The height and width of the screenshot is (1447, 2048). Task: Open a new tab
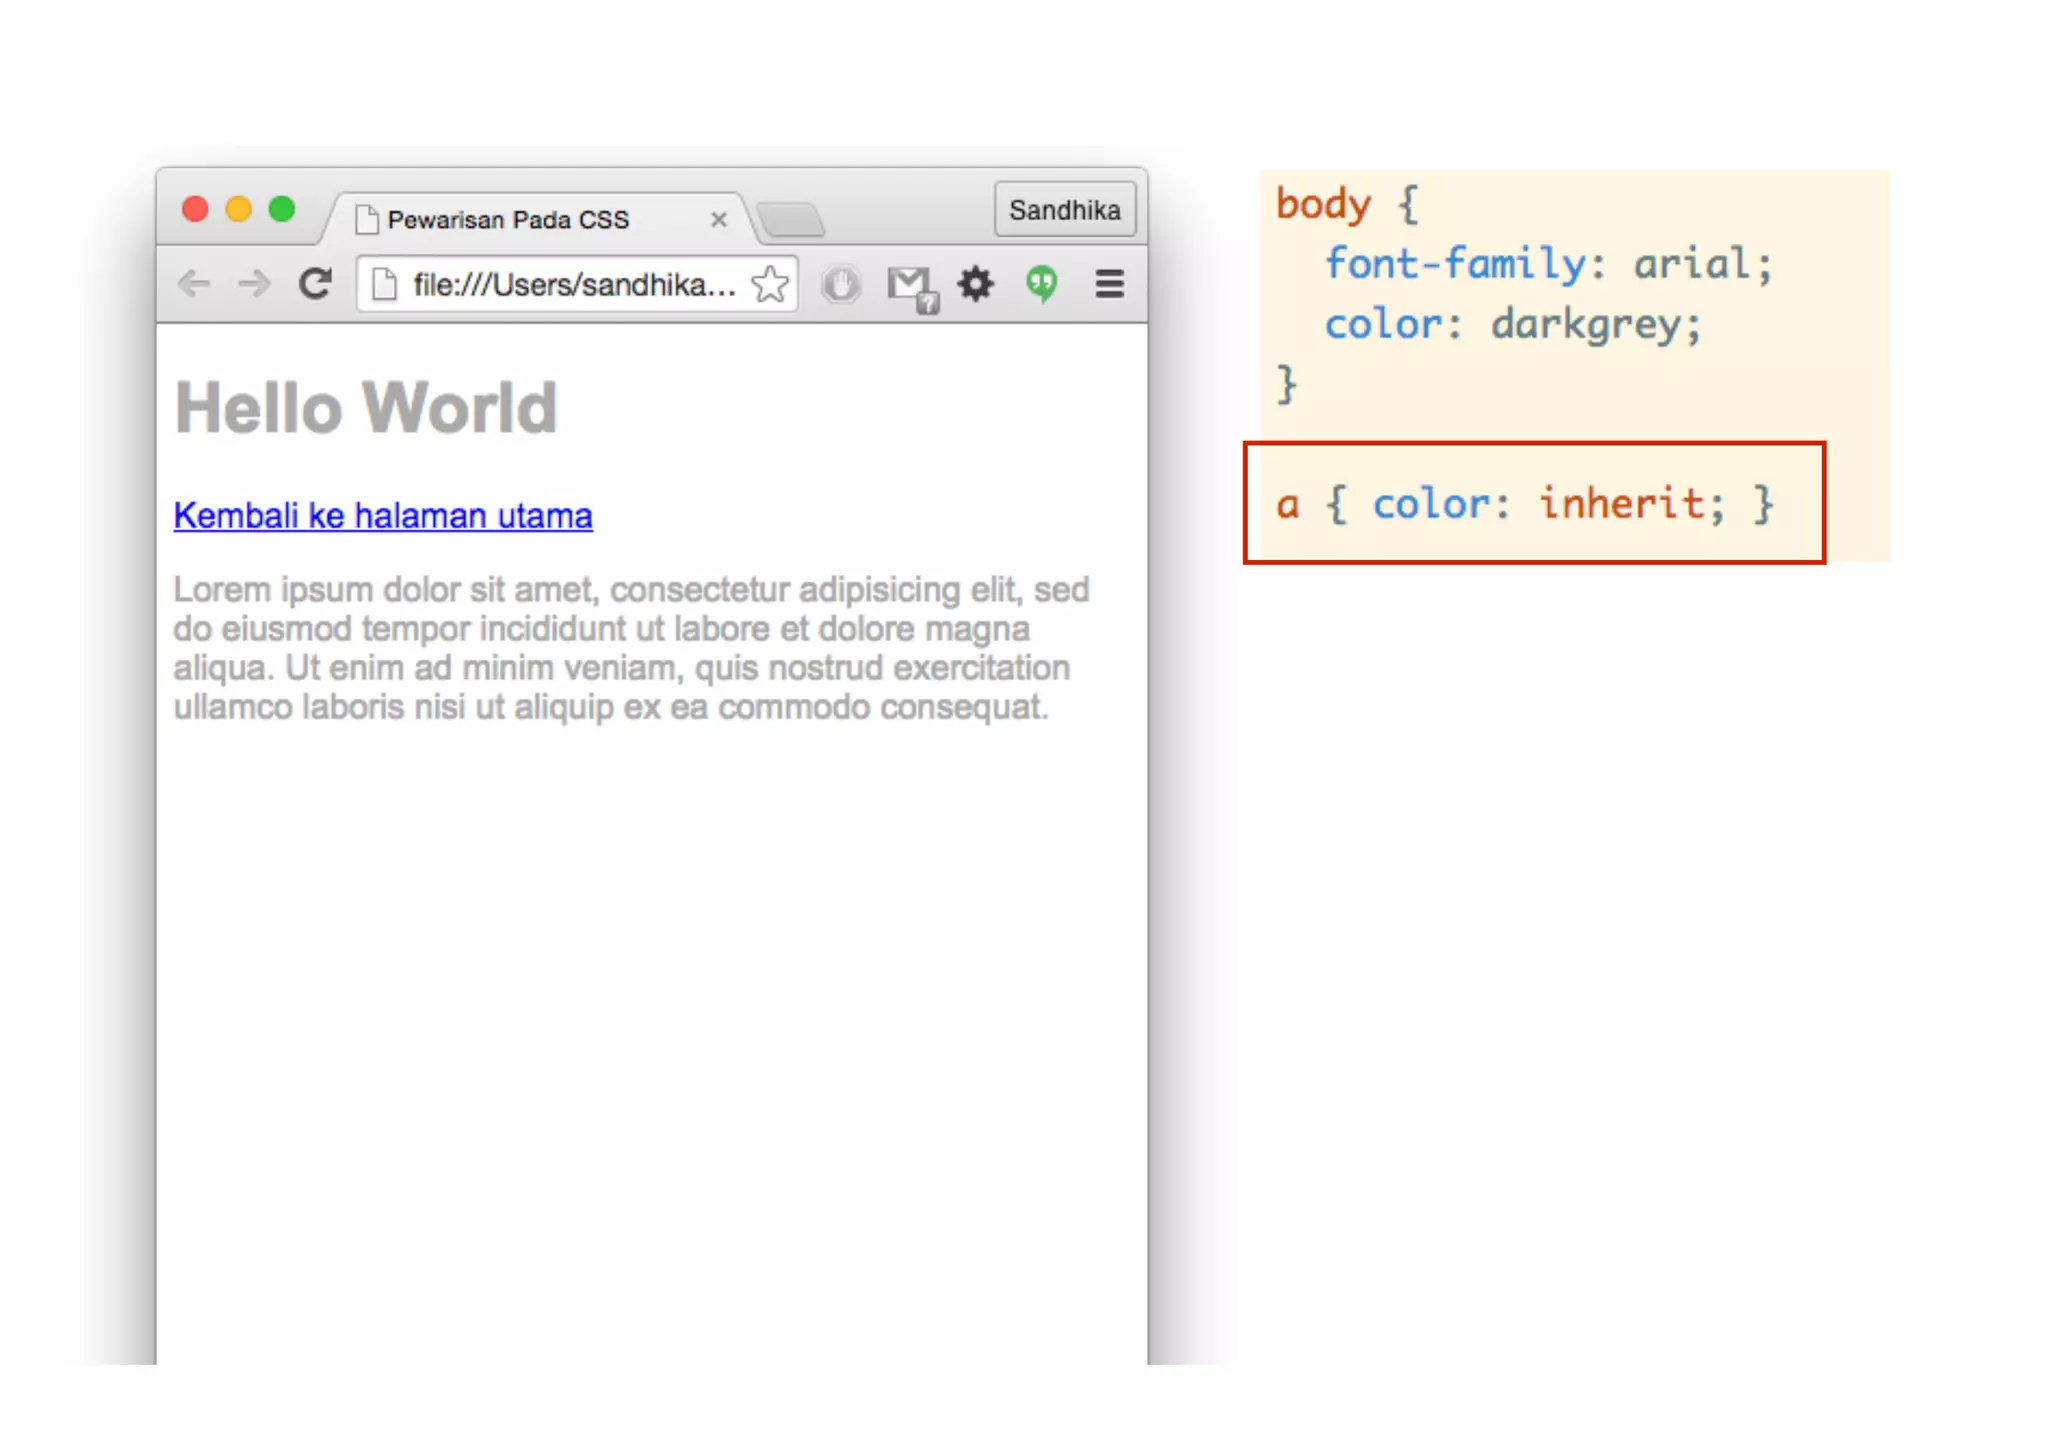790,220
